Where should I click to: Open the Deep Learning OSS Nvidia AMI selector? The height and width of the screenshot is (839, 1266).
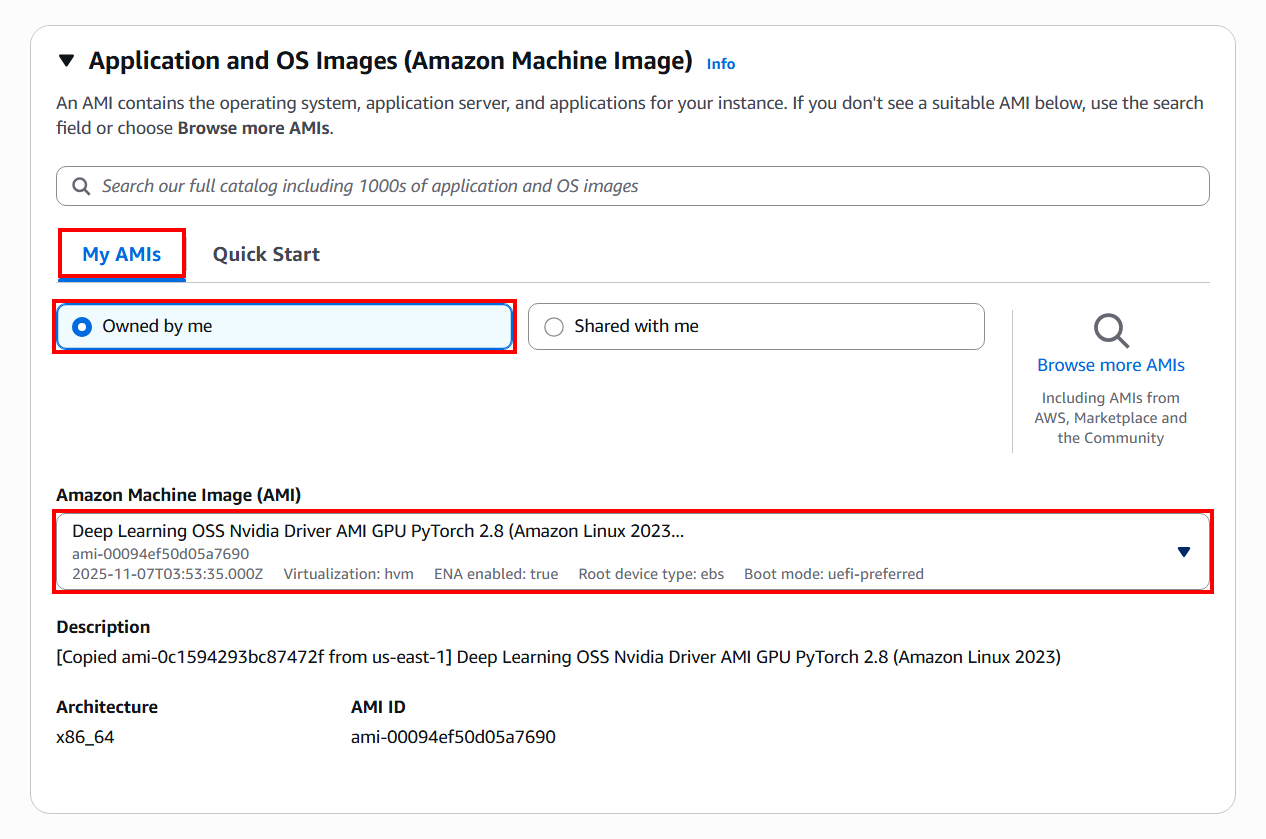tap(620, 552)
